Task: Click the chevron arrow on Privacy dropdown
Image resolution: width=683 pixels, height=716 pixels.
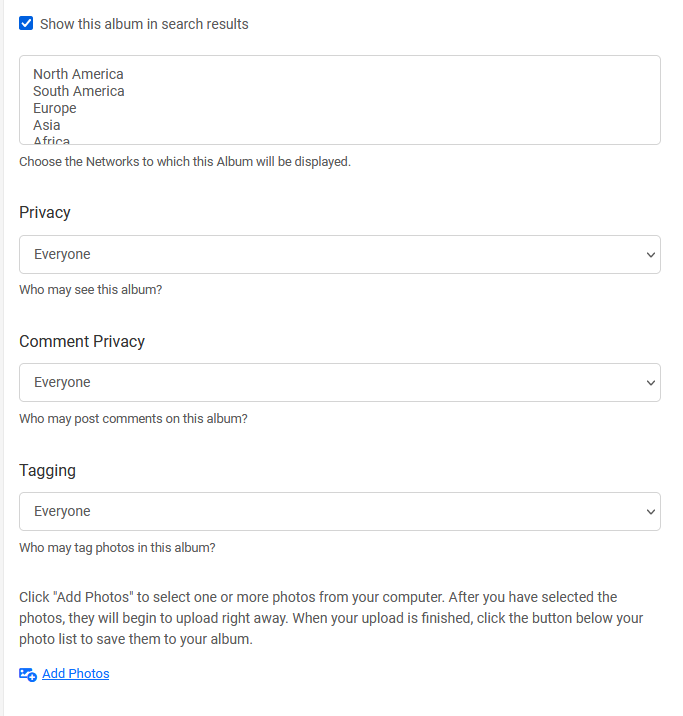Action: click(651, 255)
